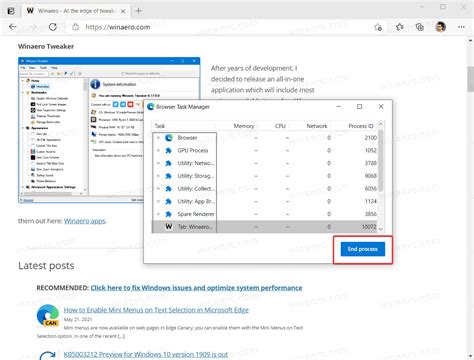Open the user profile avatar
The height and width of the screenshot is (360, 474).
(x=441, y=27)
